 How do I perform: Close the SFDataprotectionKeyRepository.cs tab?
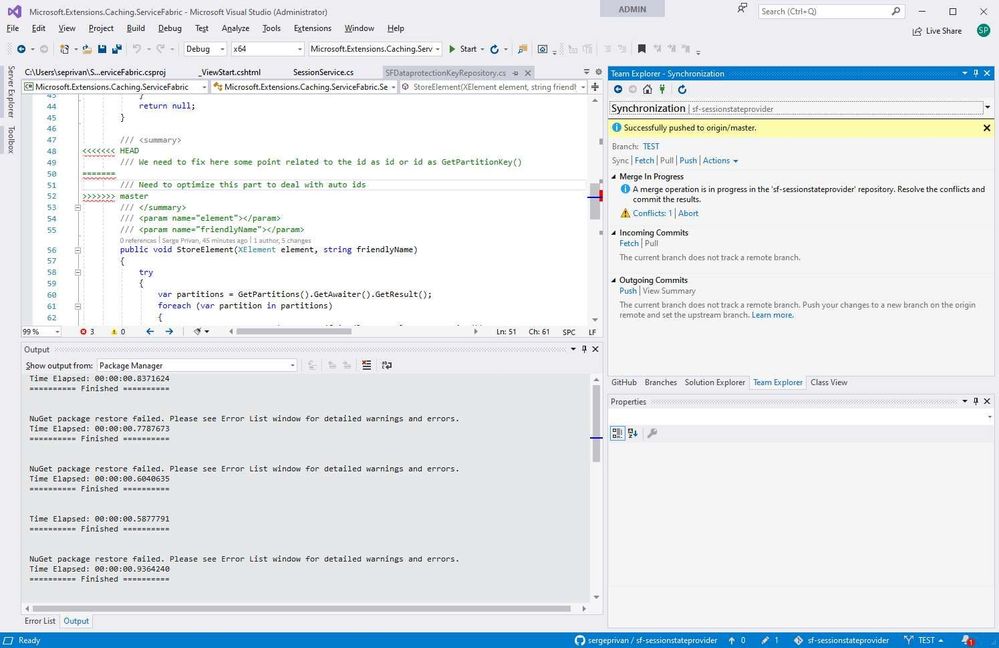click(x=528, y=73)
